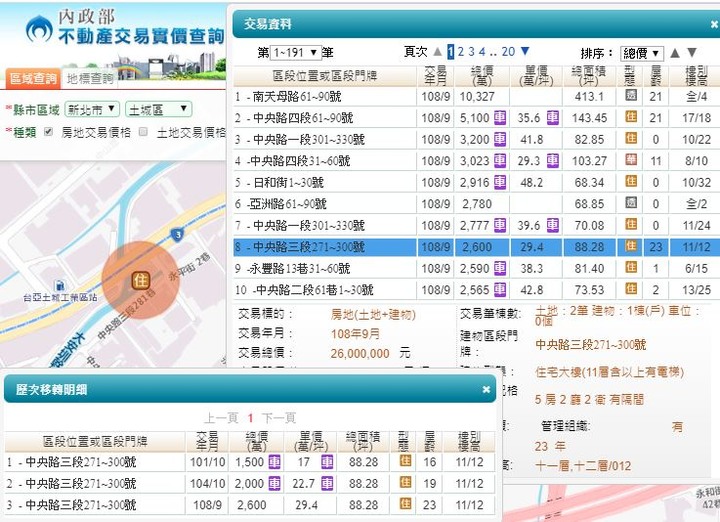
Task: Click history row with date 104/10
Action: [x=250, y=483]
